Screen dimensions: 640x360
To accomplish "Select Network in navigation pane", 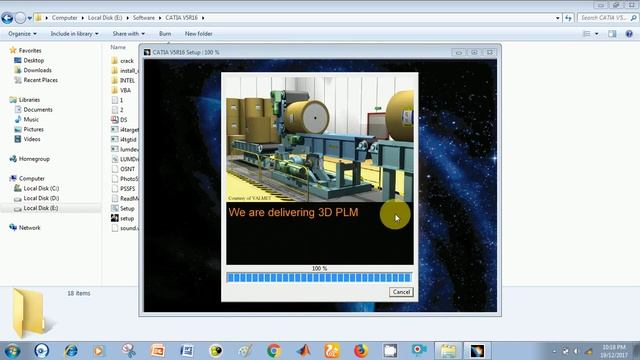I will tap(29, 228).
